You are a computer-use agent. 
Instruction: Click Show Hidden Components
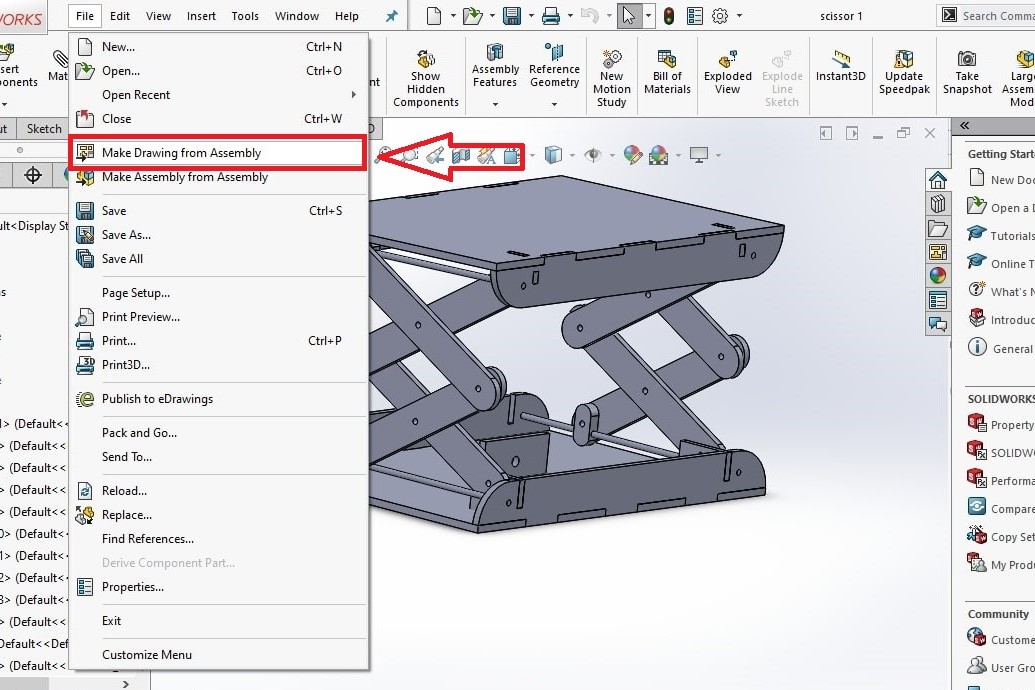click(x=426, y=78)
